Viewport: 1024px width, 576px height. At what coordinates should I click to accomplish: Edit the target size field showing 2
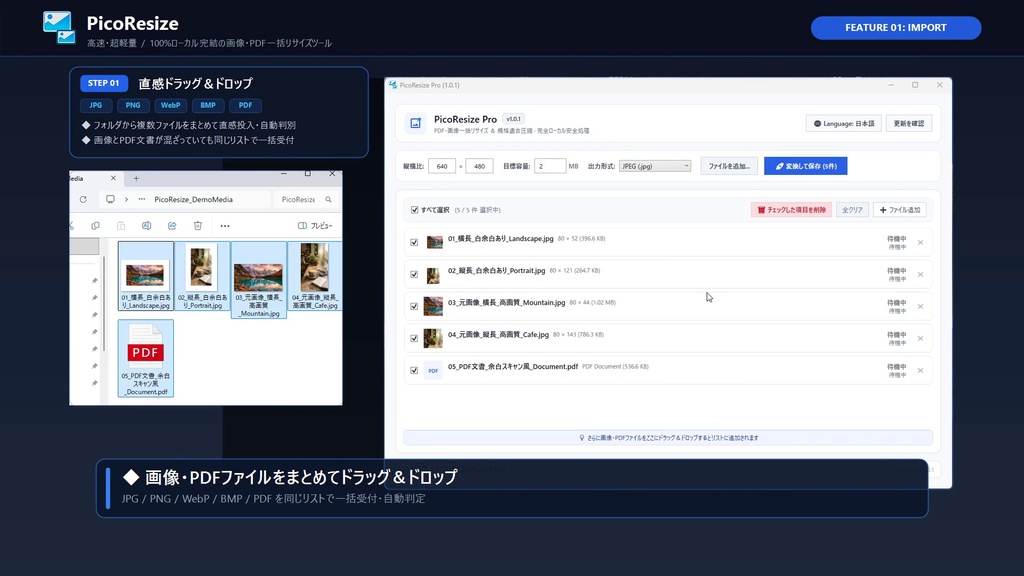550,166
